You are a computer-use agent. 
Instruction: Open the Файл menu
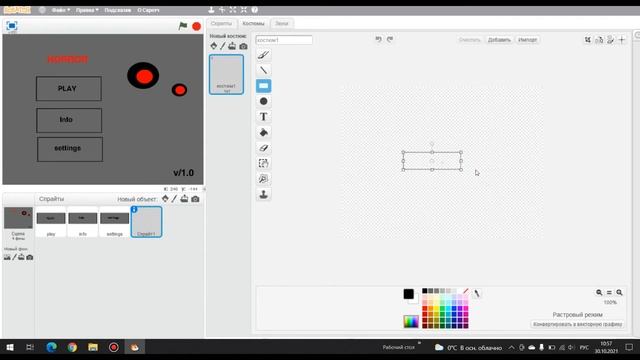click(60, 10)
